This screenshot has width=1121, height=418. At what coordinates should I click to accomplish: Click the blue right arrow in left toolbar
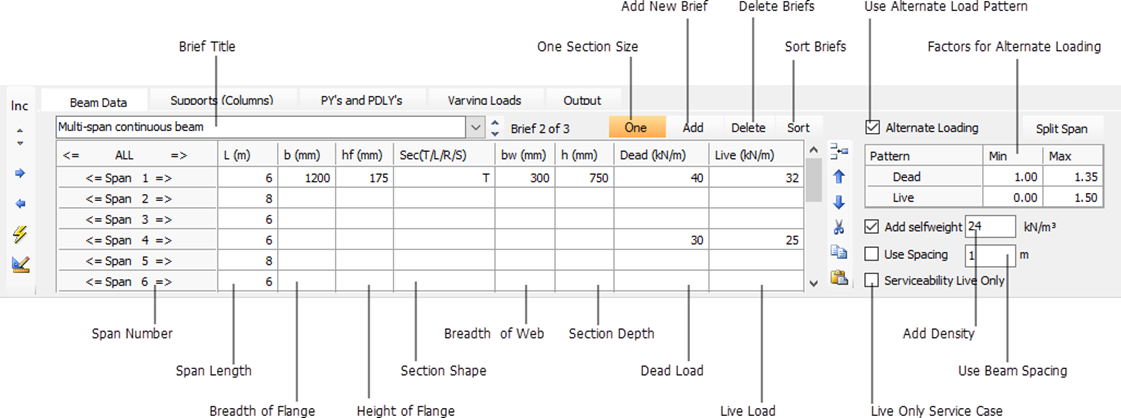click(20, 173)
